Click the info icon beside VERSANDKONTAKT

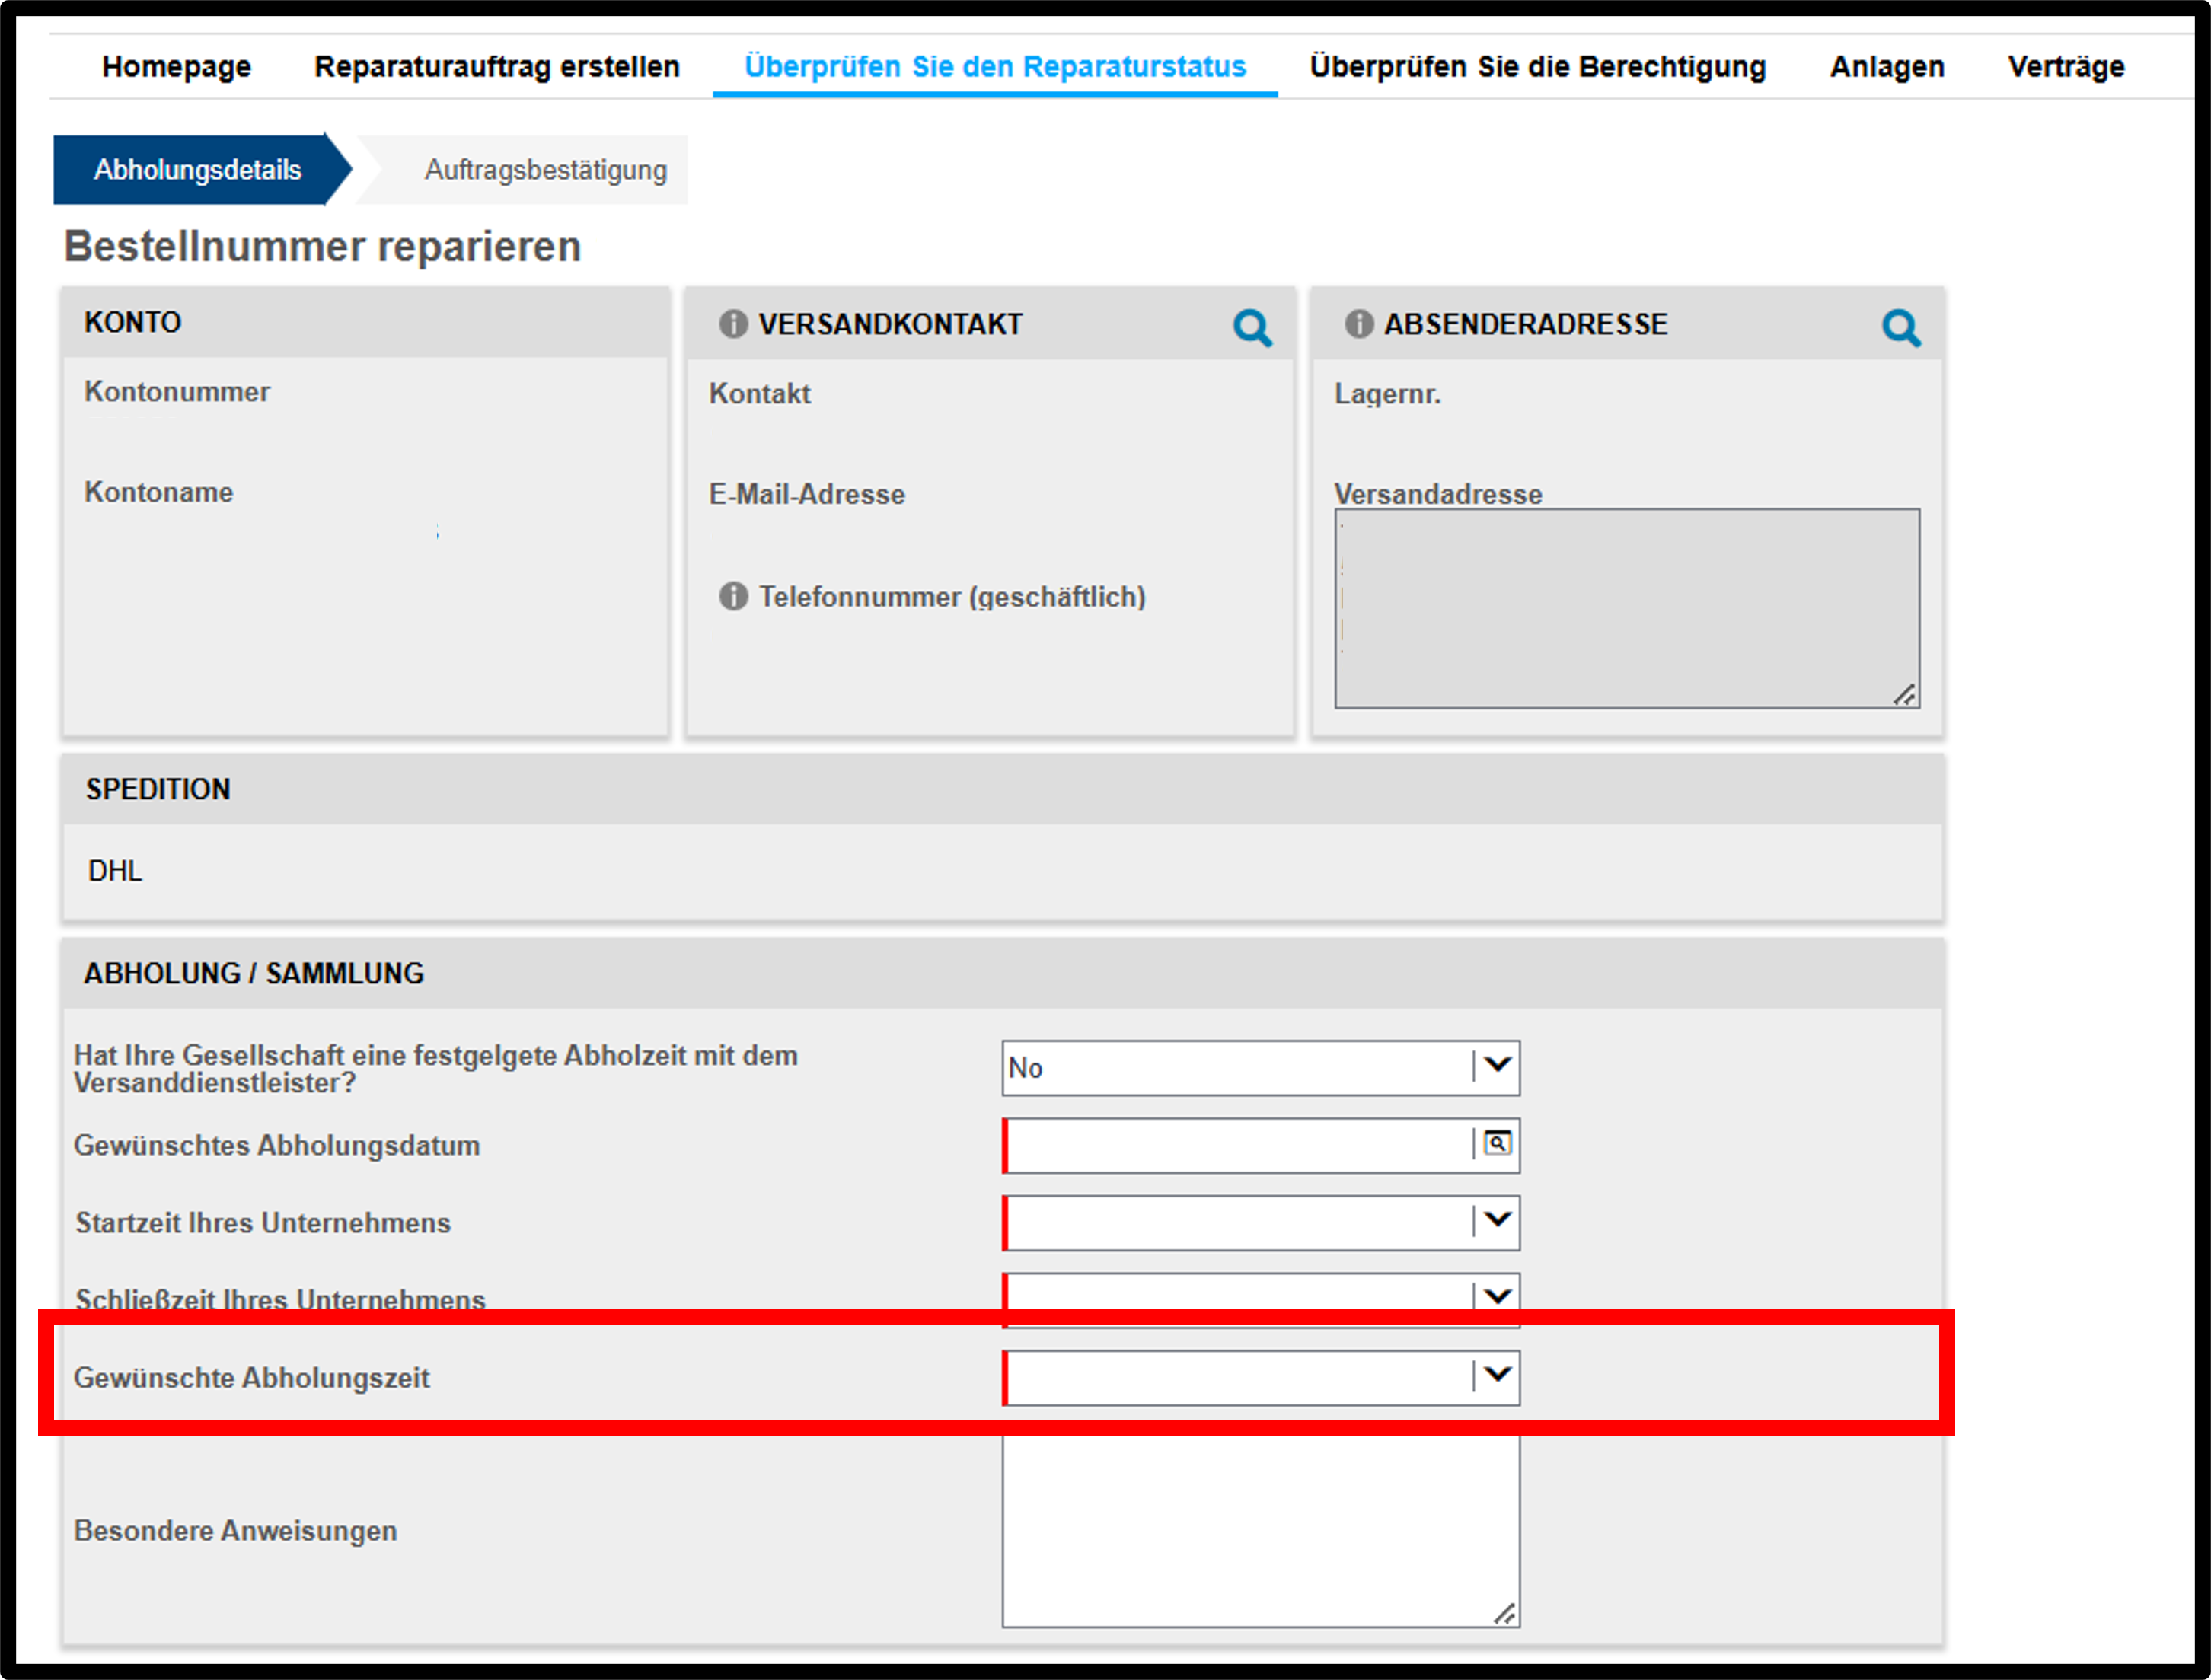[x=733, y=324]
